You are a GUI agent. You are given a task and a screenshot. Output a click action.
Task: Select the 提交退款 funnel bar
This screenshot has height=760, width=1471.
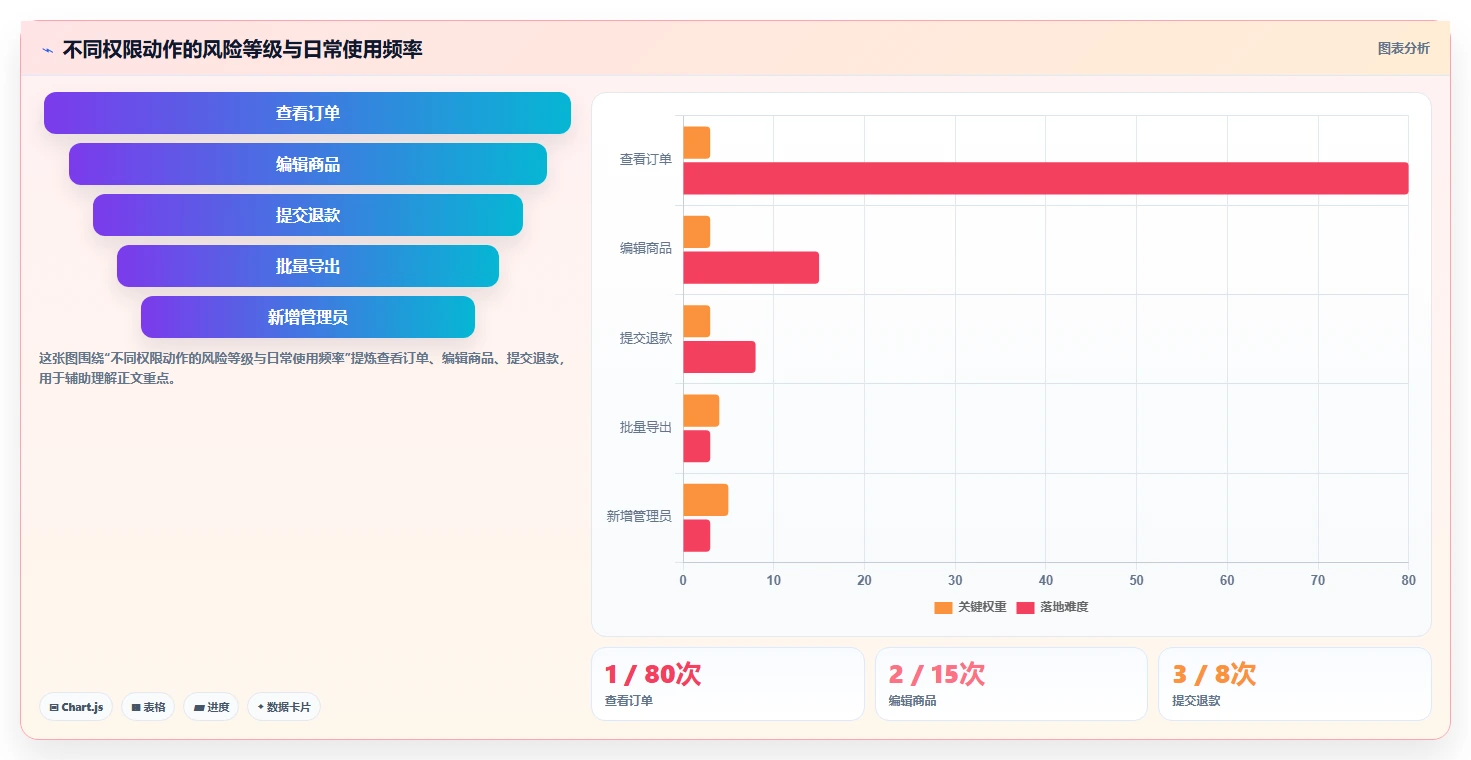[307, 215]
